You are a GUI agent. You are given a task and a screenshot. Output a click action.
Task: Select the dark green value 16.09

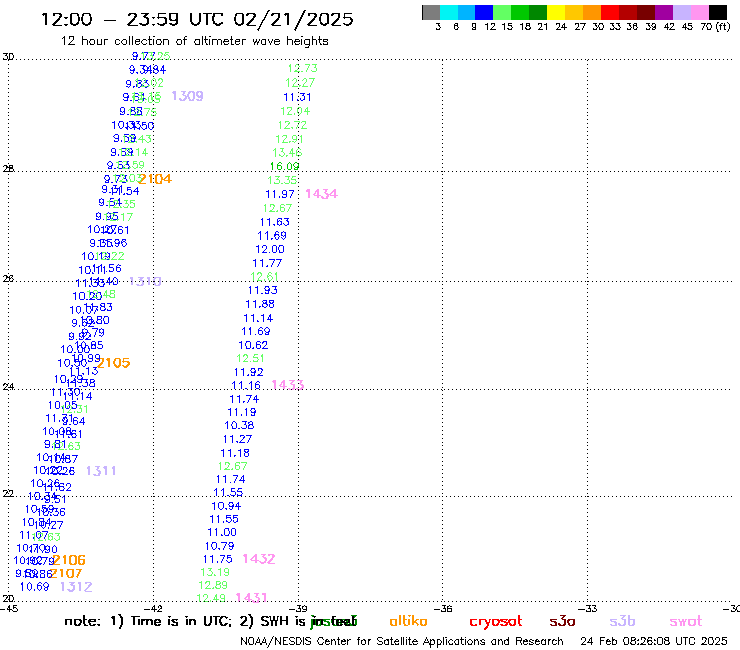pyautogui.click(x=284, y=167)
